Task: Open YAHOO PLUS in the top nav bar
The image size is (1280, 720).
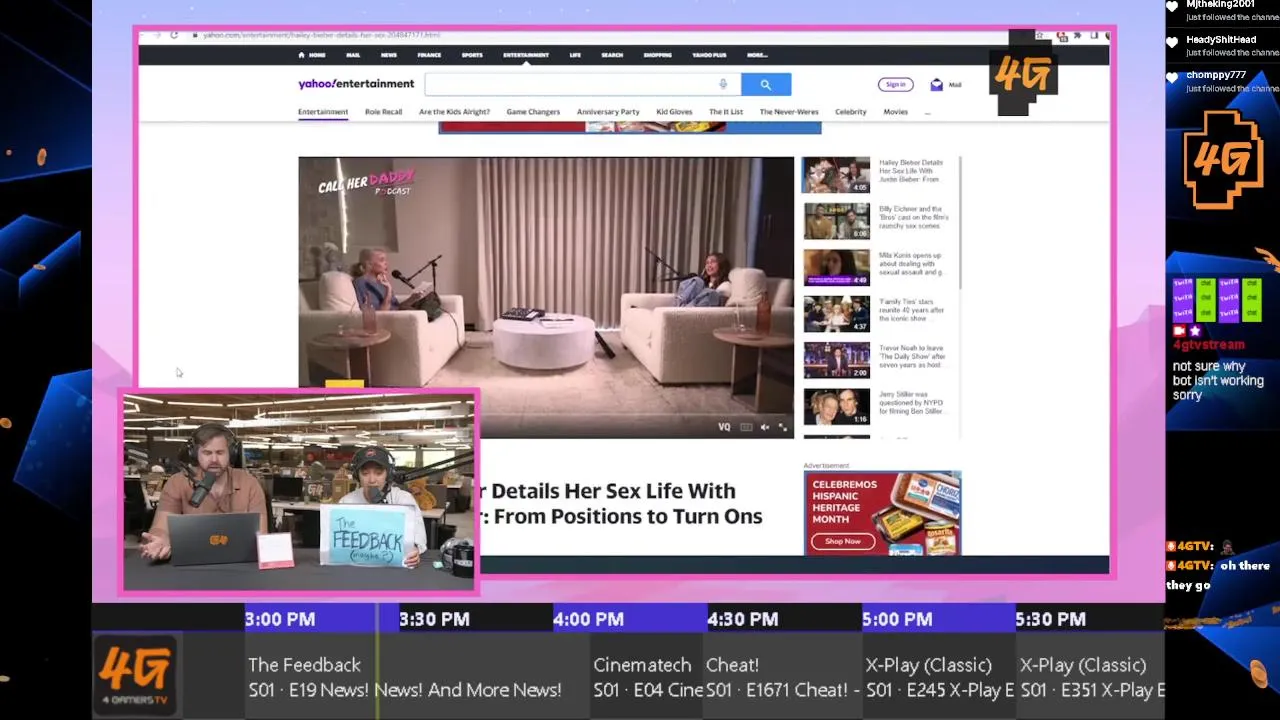Action: pos(710,55)
